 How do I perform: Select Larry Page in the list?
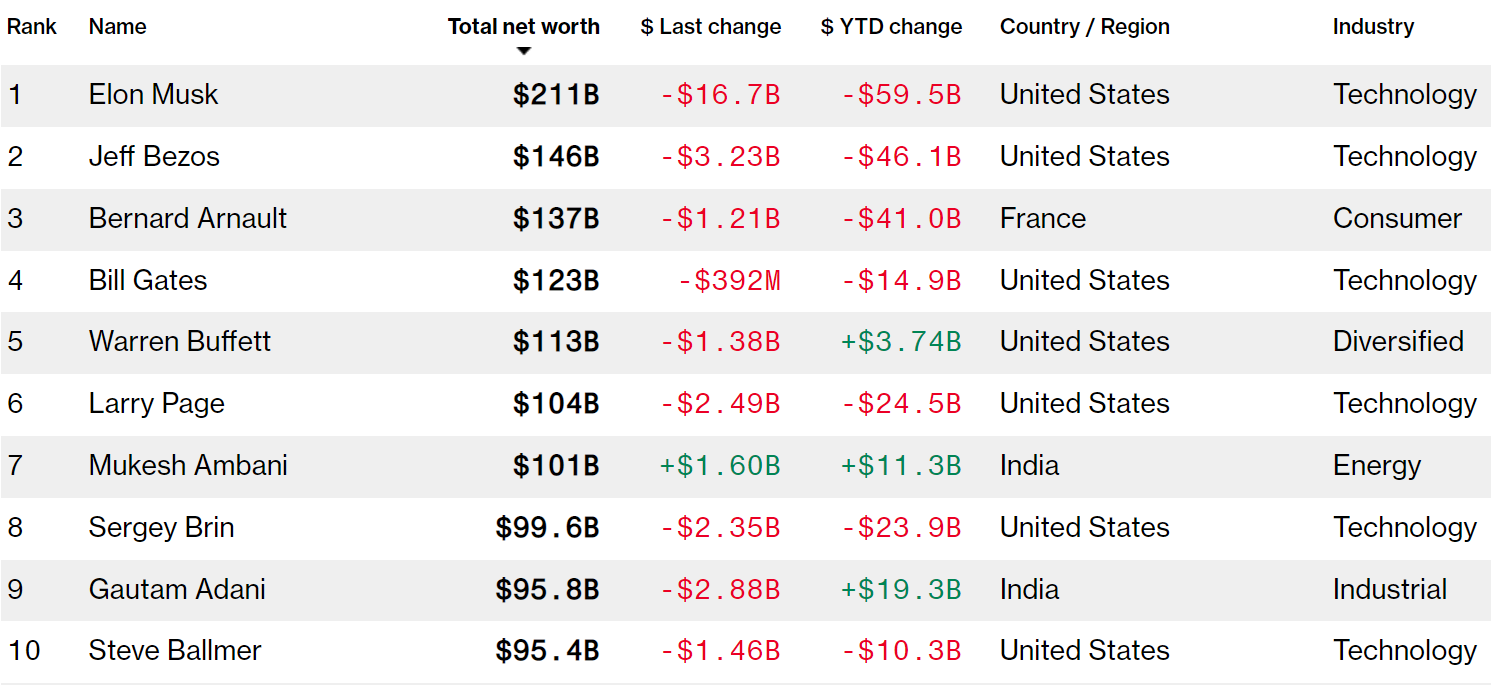pos(156,404)
